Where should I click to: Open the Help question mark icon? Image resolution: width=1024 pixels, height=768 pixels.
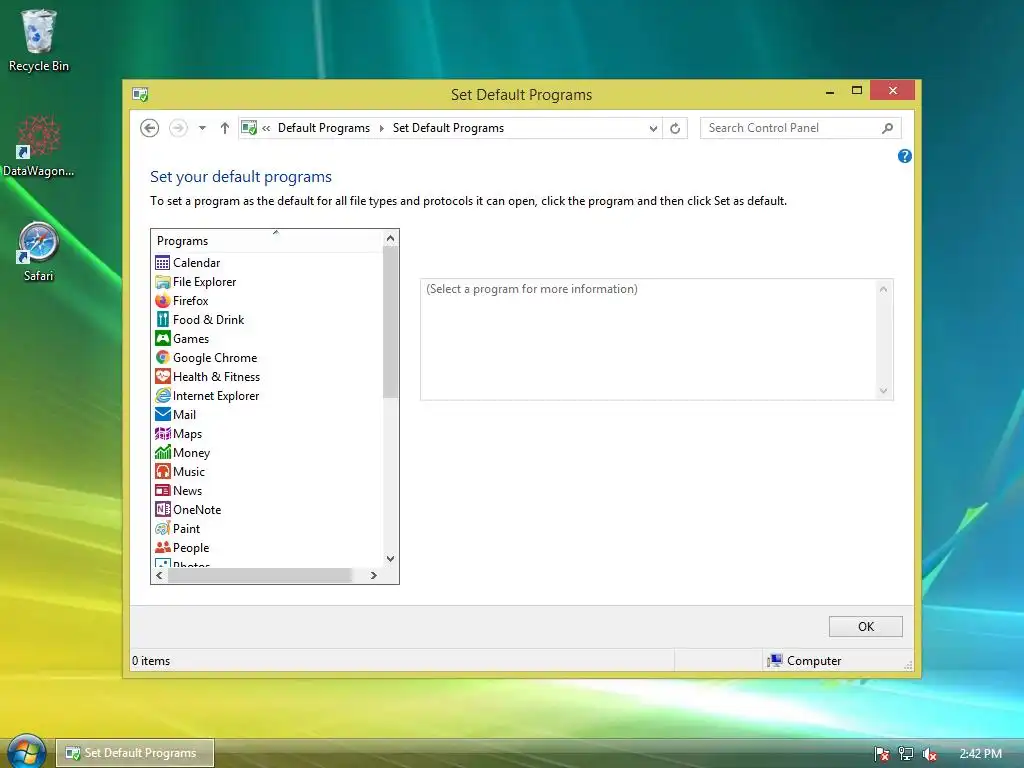(x=904, y=156)
